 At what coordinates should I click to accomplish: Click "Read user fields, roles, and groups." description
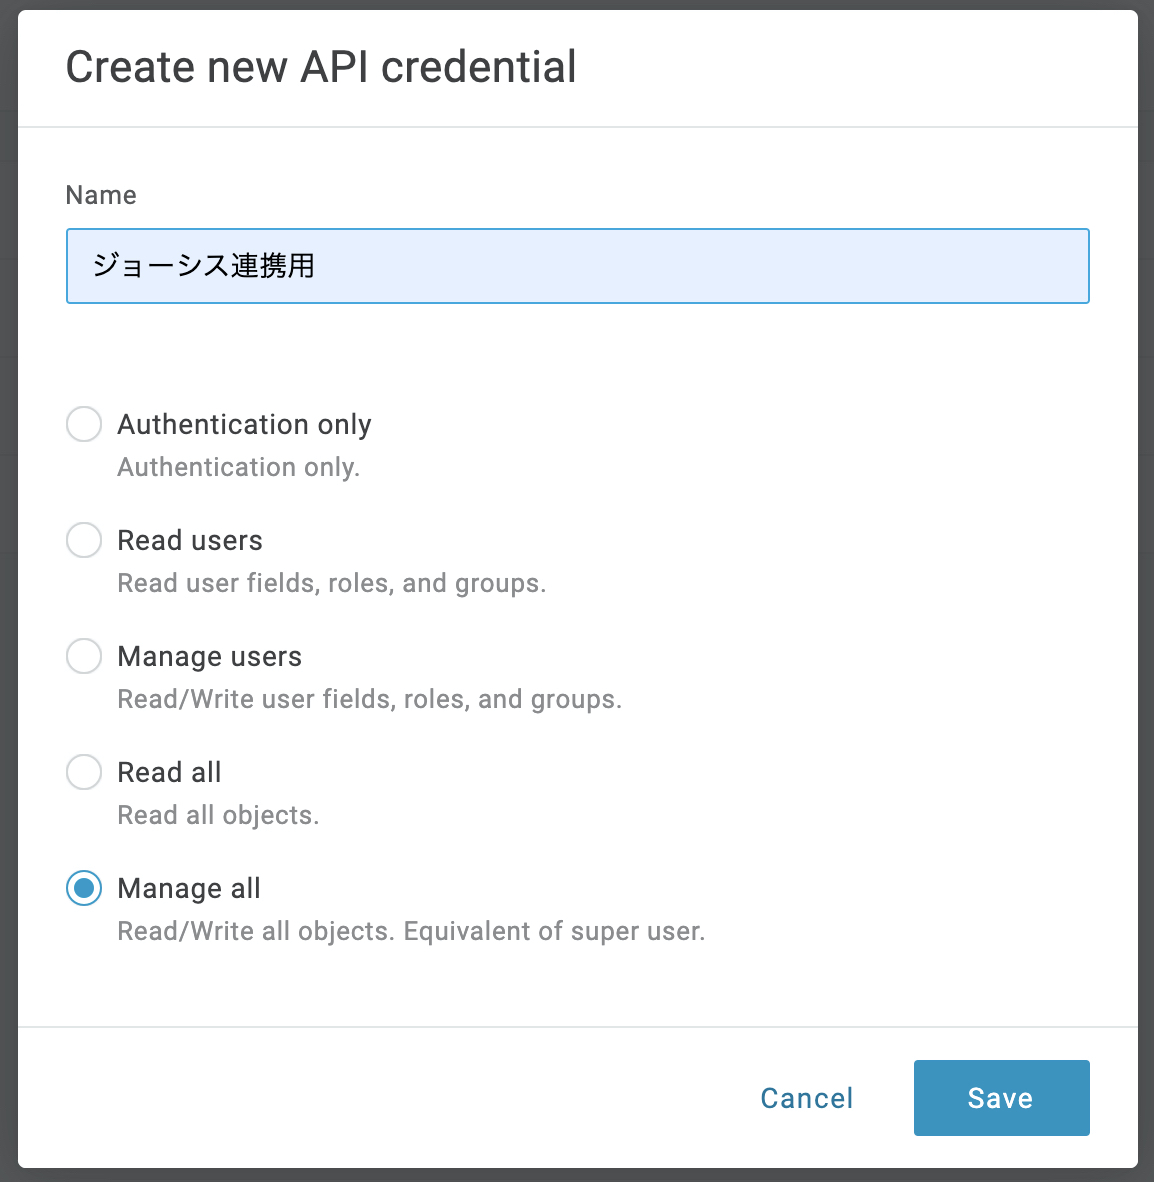coord(331,583)
